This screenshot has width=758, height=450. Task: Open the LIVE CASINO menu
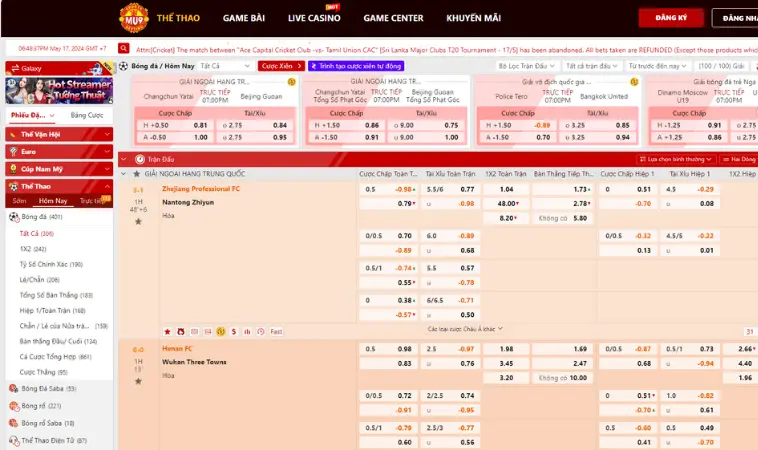point(313,18)
